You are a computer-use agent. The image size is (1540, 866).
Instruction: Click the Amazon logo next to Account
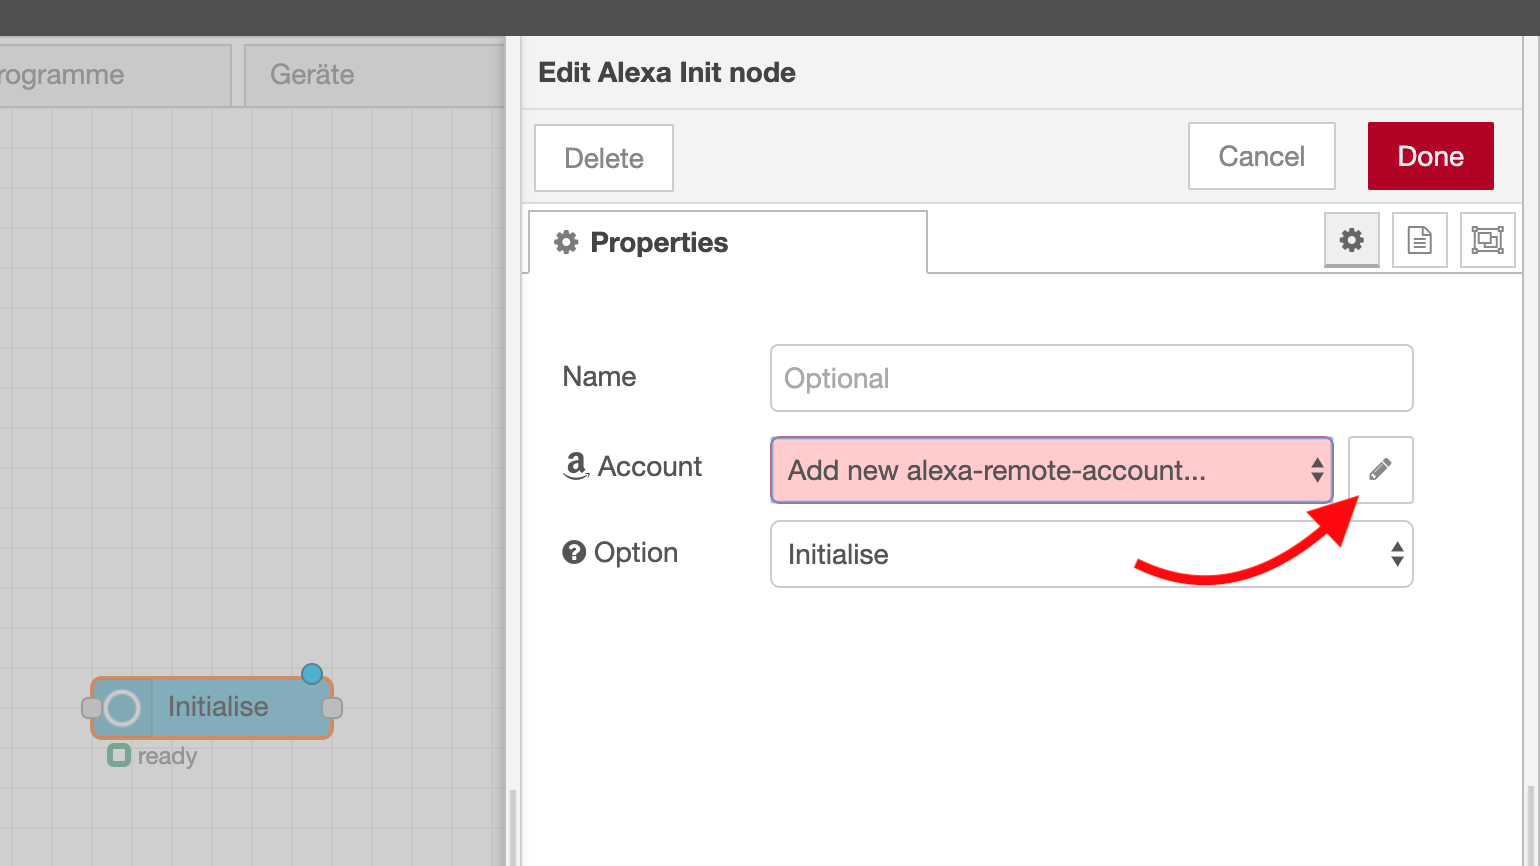(x=576, y=466)
